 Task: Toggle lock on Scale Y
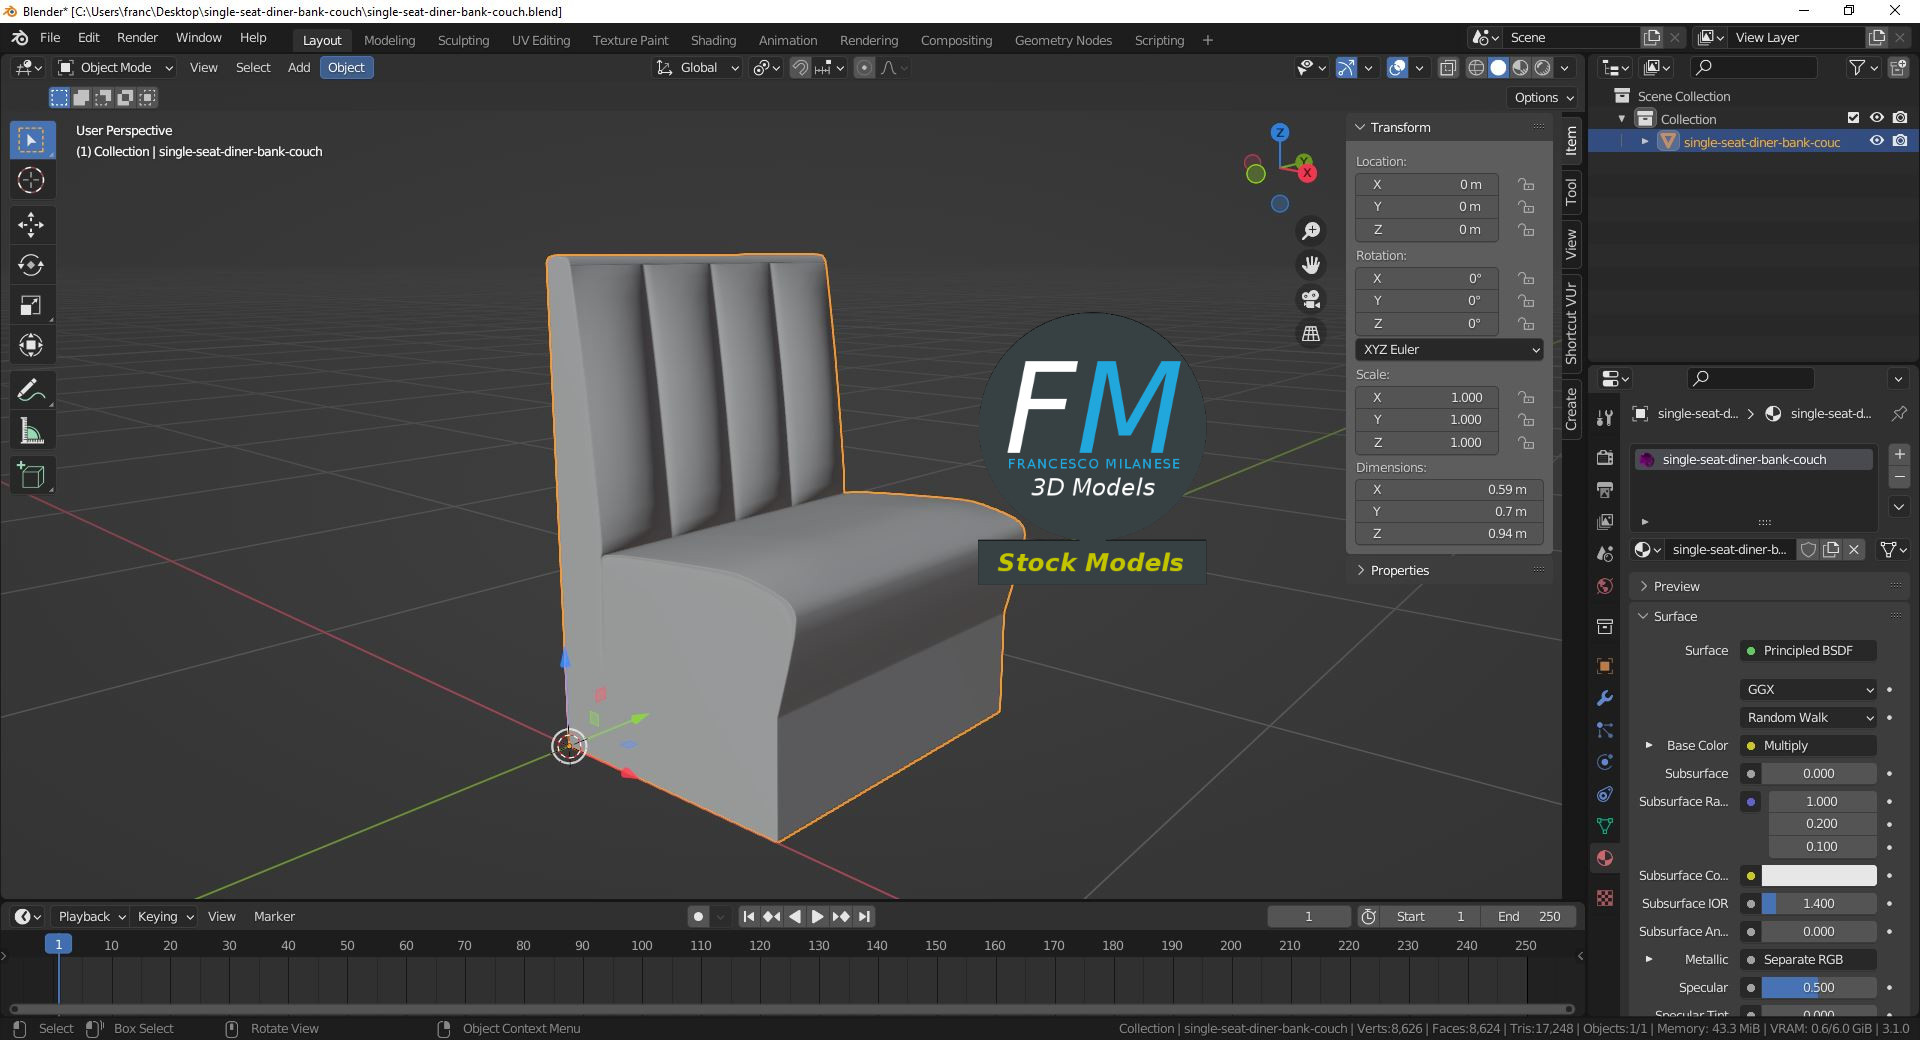tap(1526, 420)
